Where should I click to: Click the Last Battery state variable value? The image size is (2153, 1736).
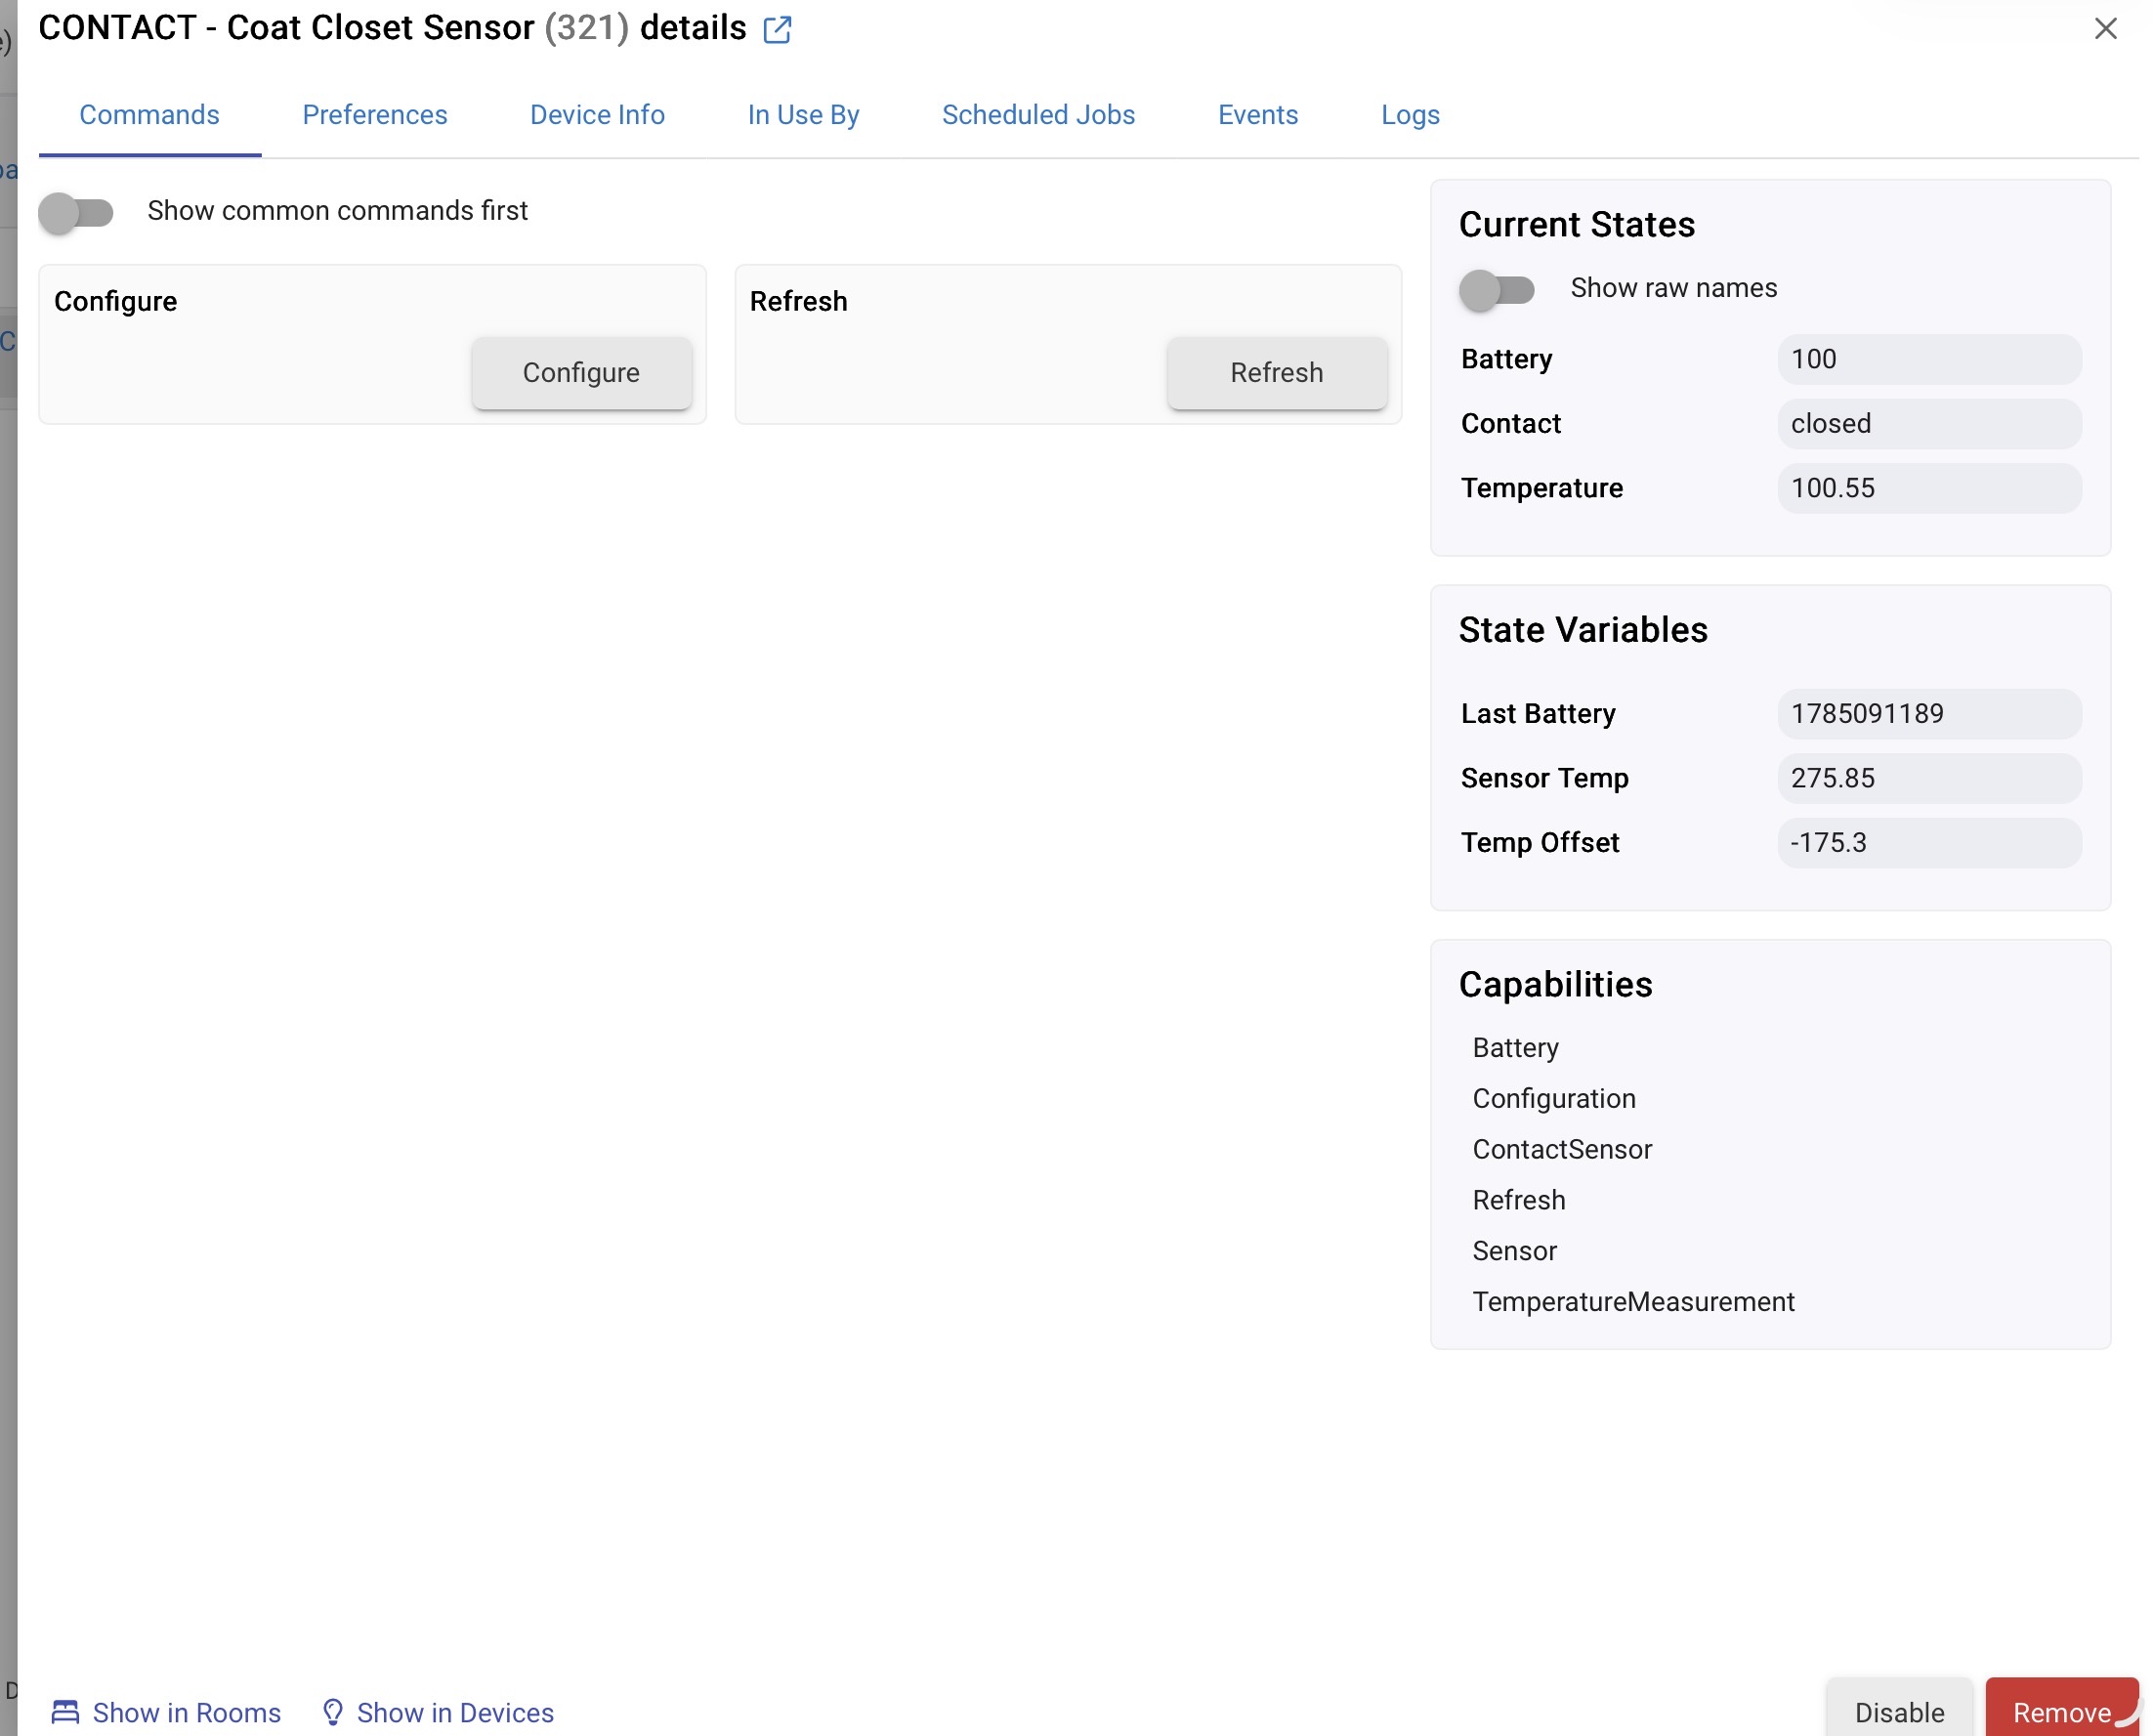pyautogui.click(x=1929, y=714)
